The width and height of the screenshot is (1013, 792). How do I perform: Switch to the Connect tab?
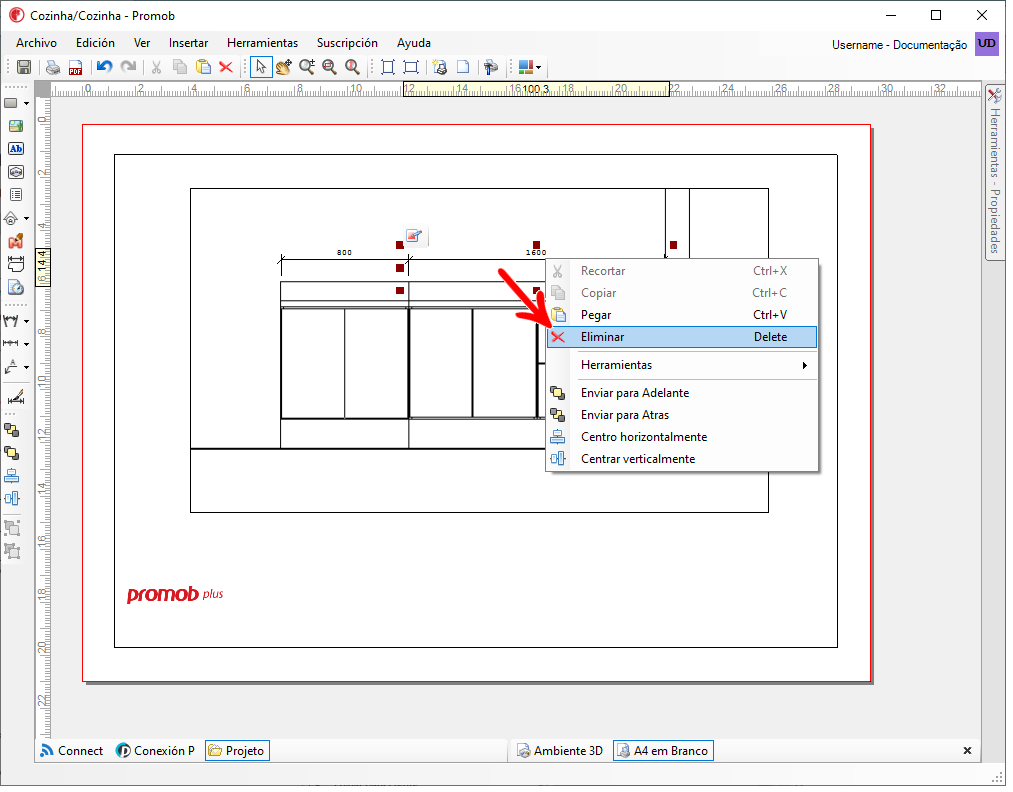72,751
